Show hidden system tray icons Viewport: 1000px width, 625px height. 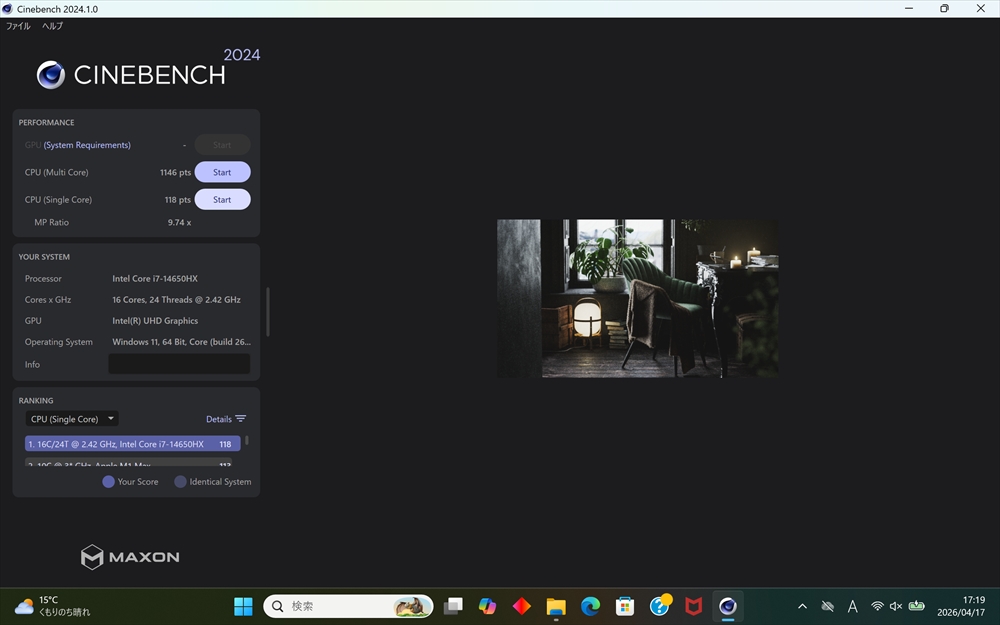(802, 606)
